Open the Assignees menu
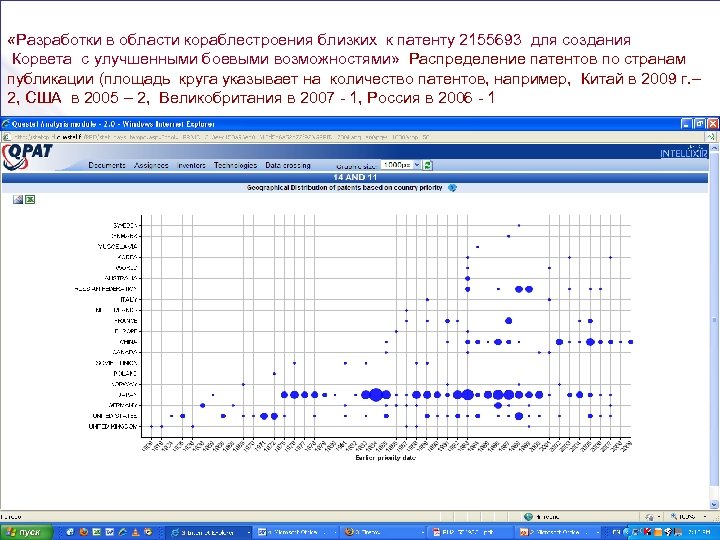The height and width of the screenshot is (540, 720). [x=151, y=165]
